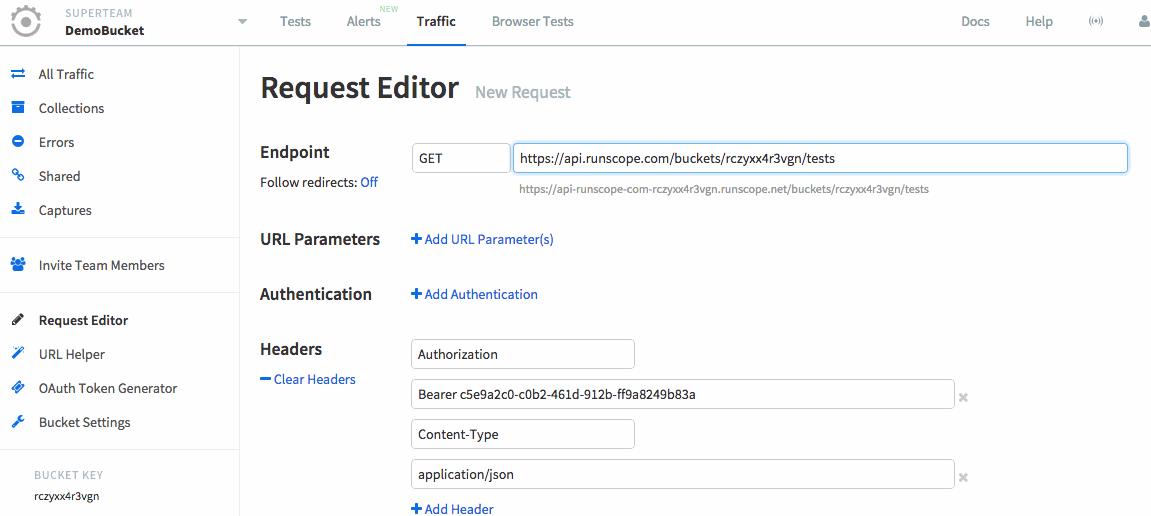Open URL Helper in sidebar

(72, 355)
